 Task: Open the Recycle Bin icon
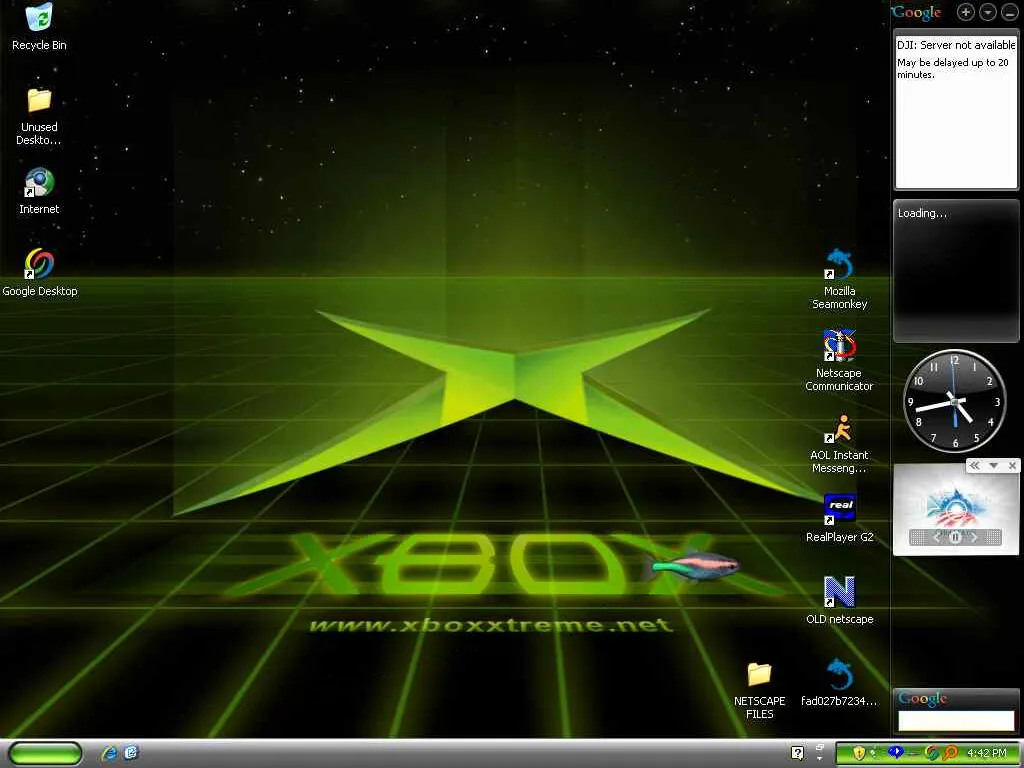click(39, 18)
